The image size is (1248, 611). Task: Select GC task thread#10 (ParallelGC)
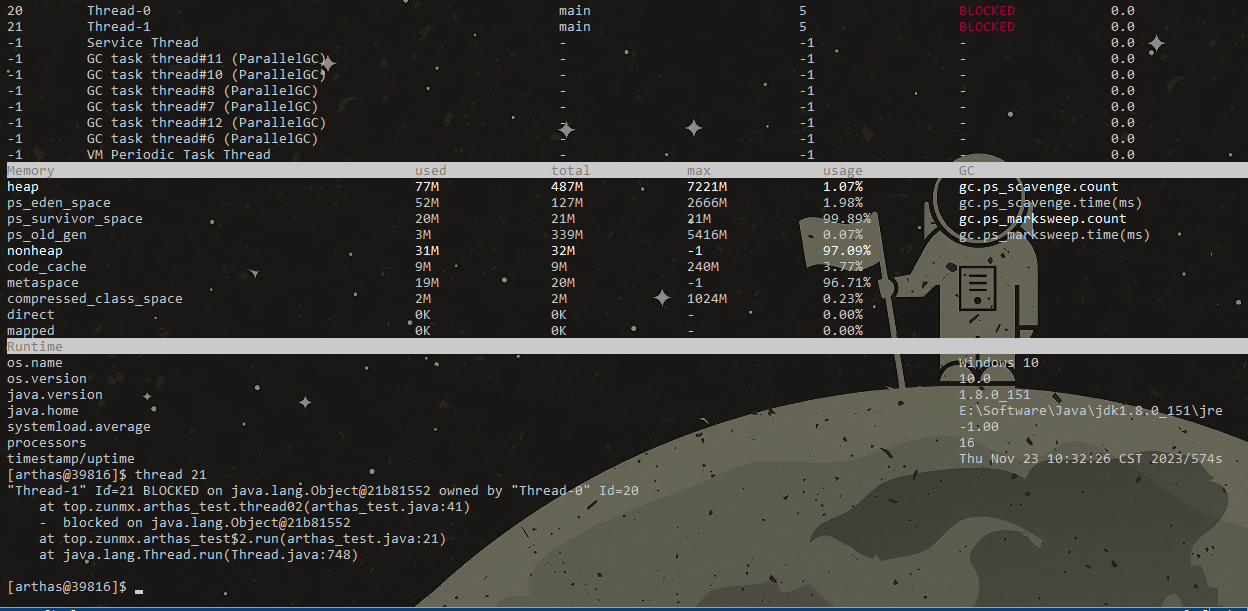(x=207, y=75)
